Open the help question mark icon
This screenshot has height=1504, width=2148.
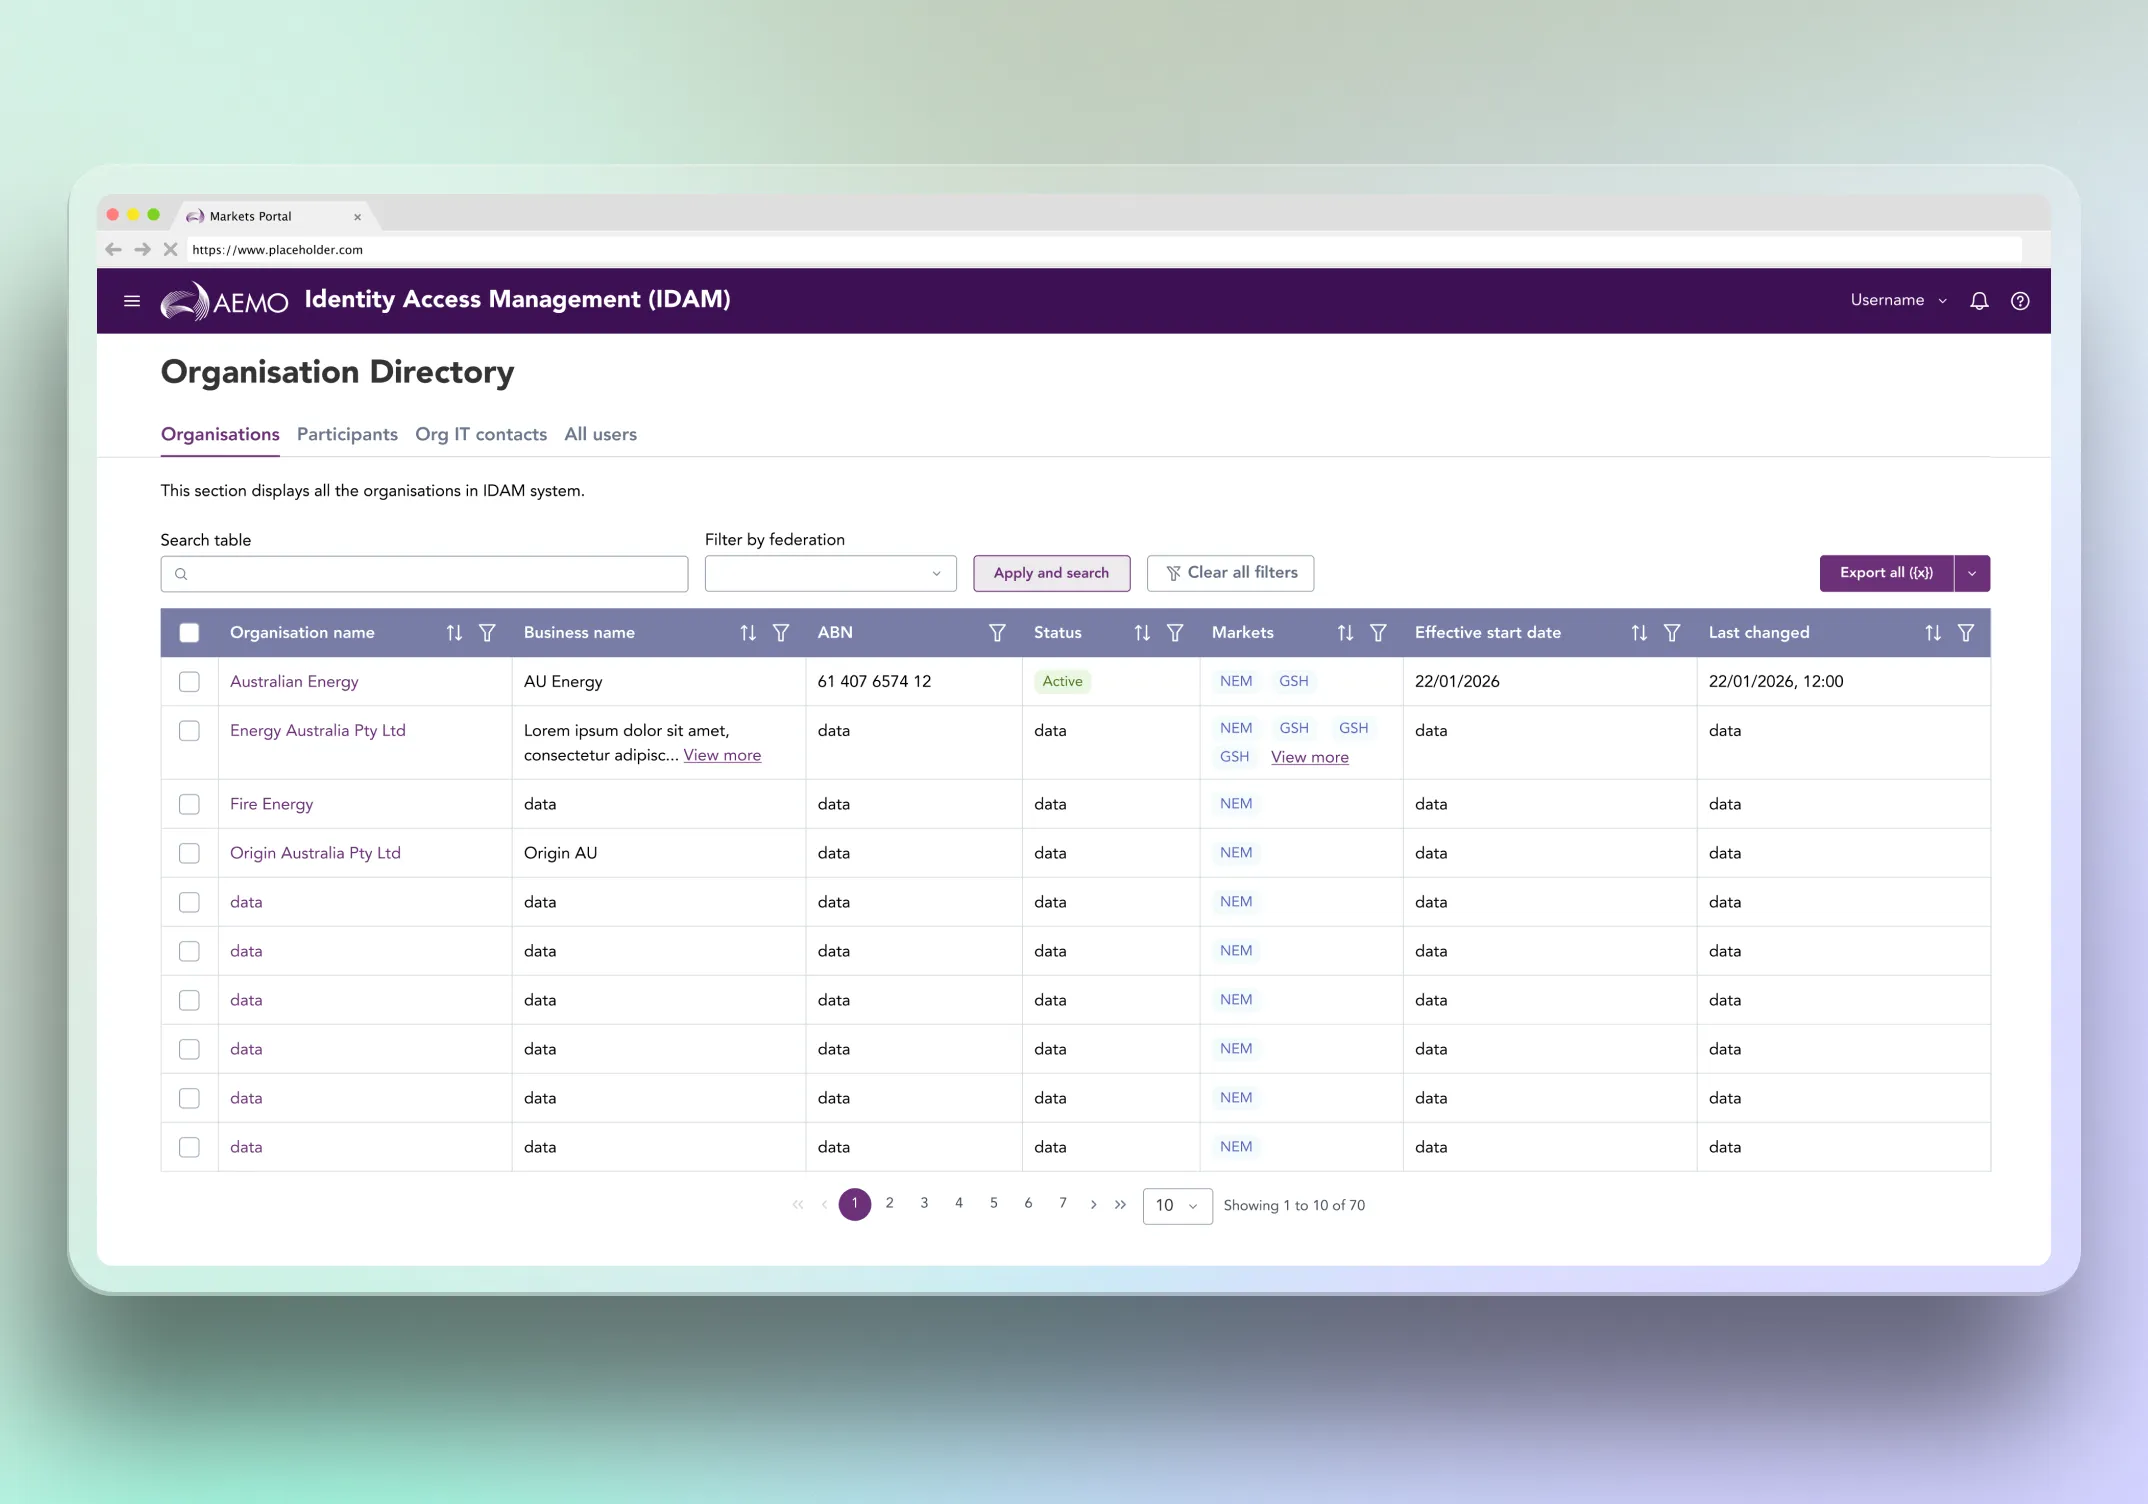[2019, 300]
